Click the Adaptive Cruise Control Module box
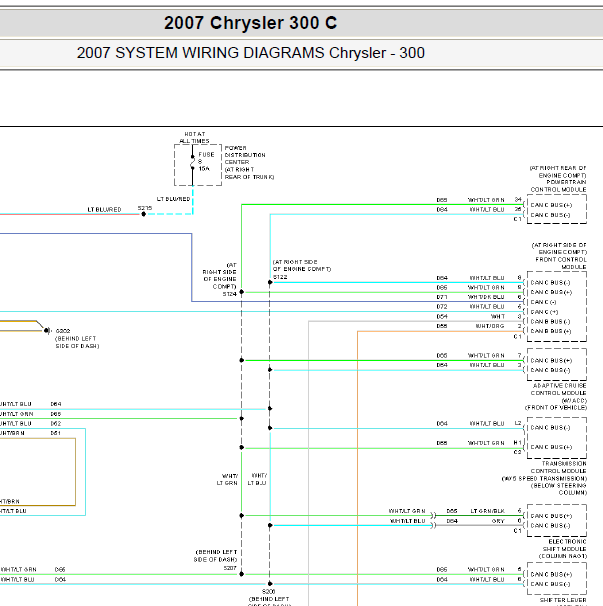This screenshot has width=603, height=606. point(557,365)
